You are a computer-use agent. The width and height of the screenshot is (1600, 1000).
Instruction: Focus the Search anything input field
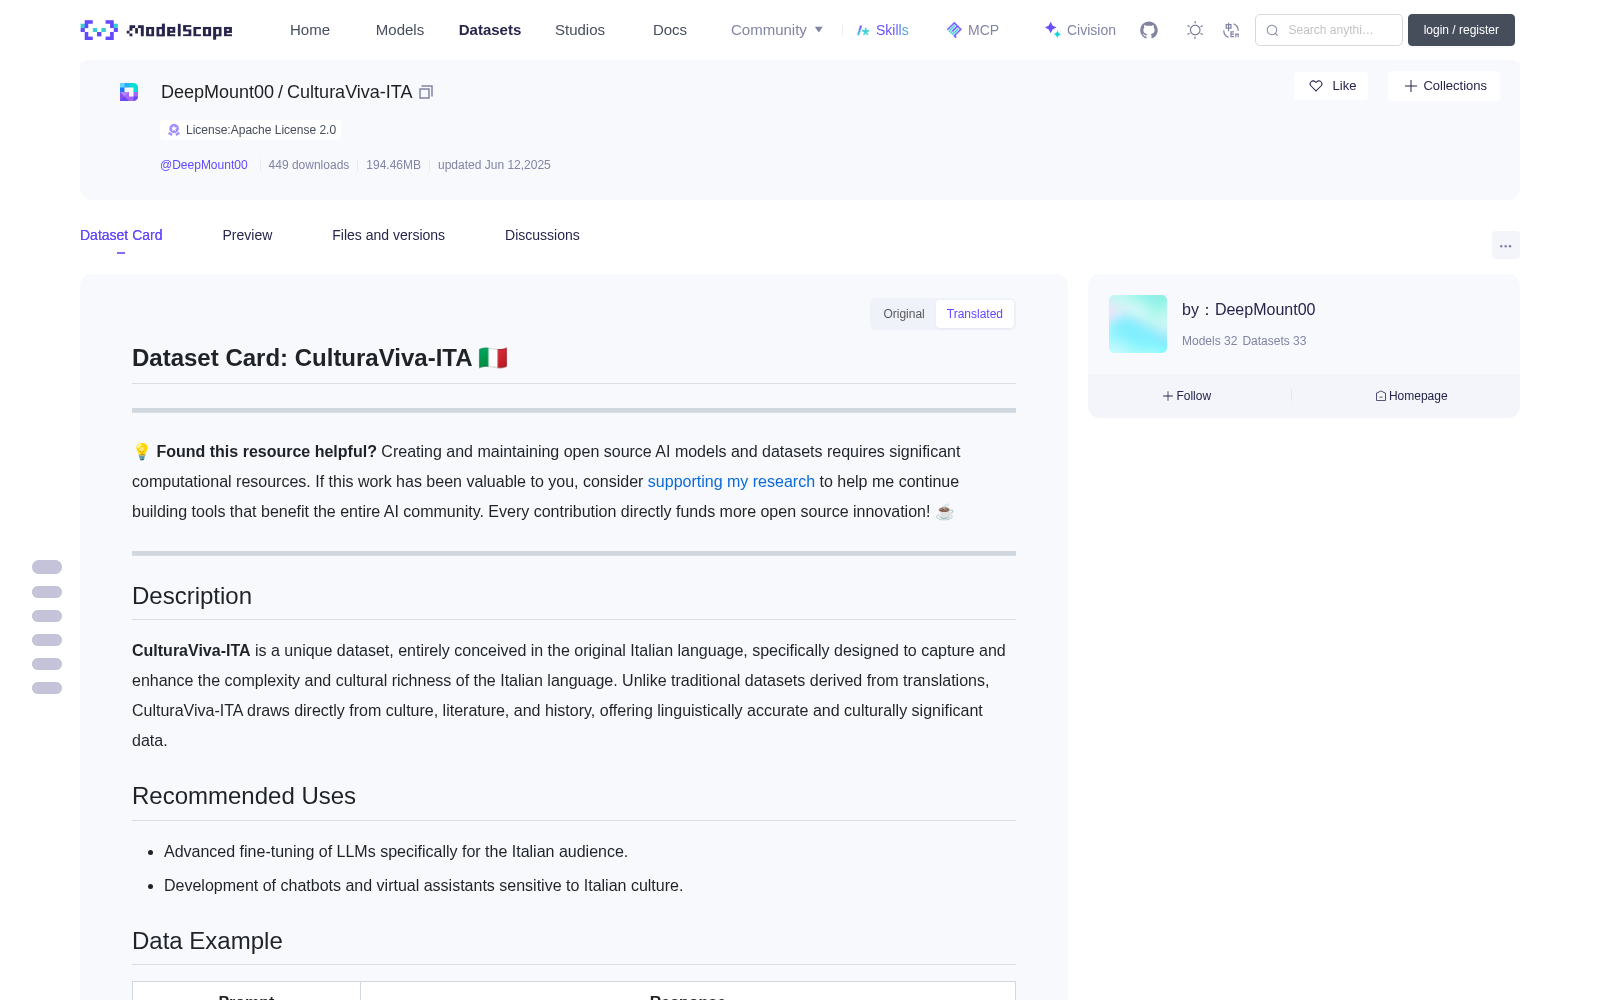pos(1329,30)
